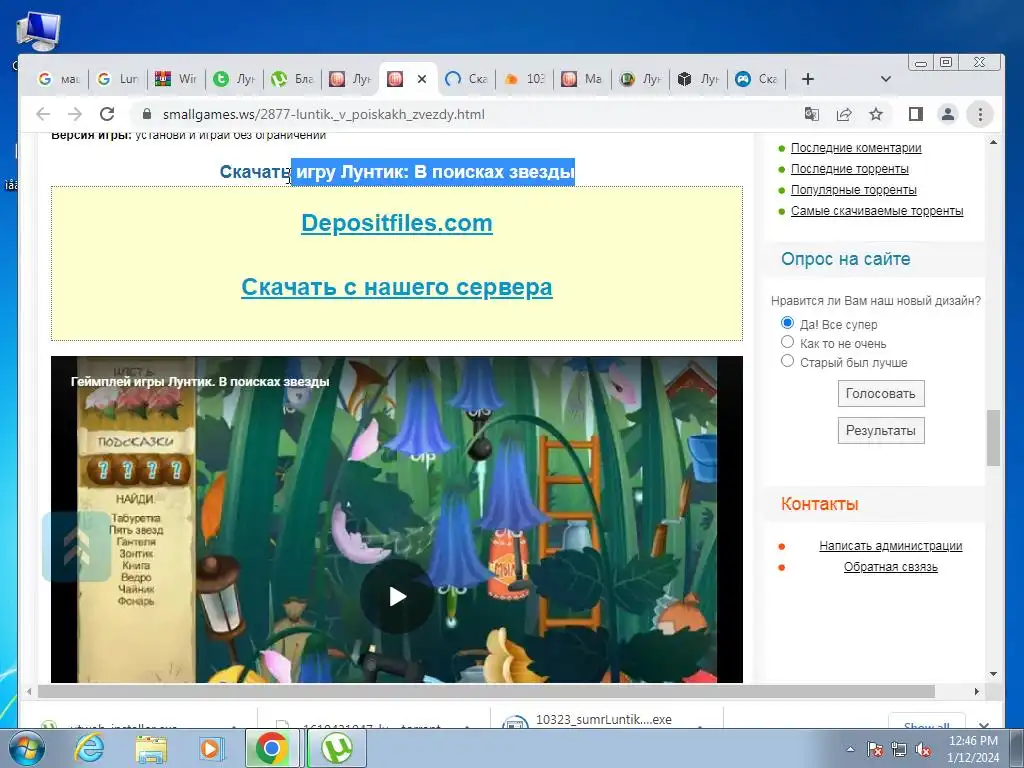
Task: Click the horizontal scrollbar thumb
Action: [x=486, y=691]
